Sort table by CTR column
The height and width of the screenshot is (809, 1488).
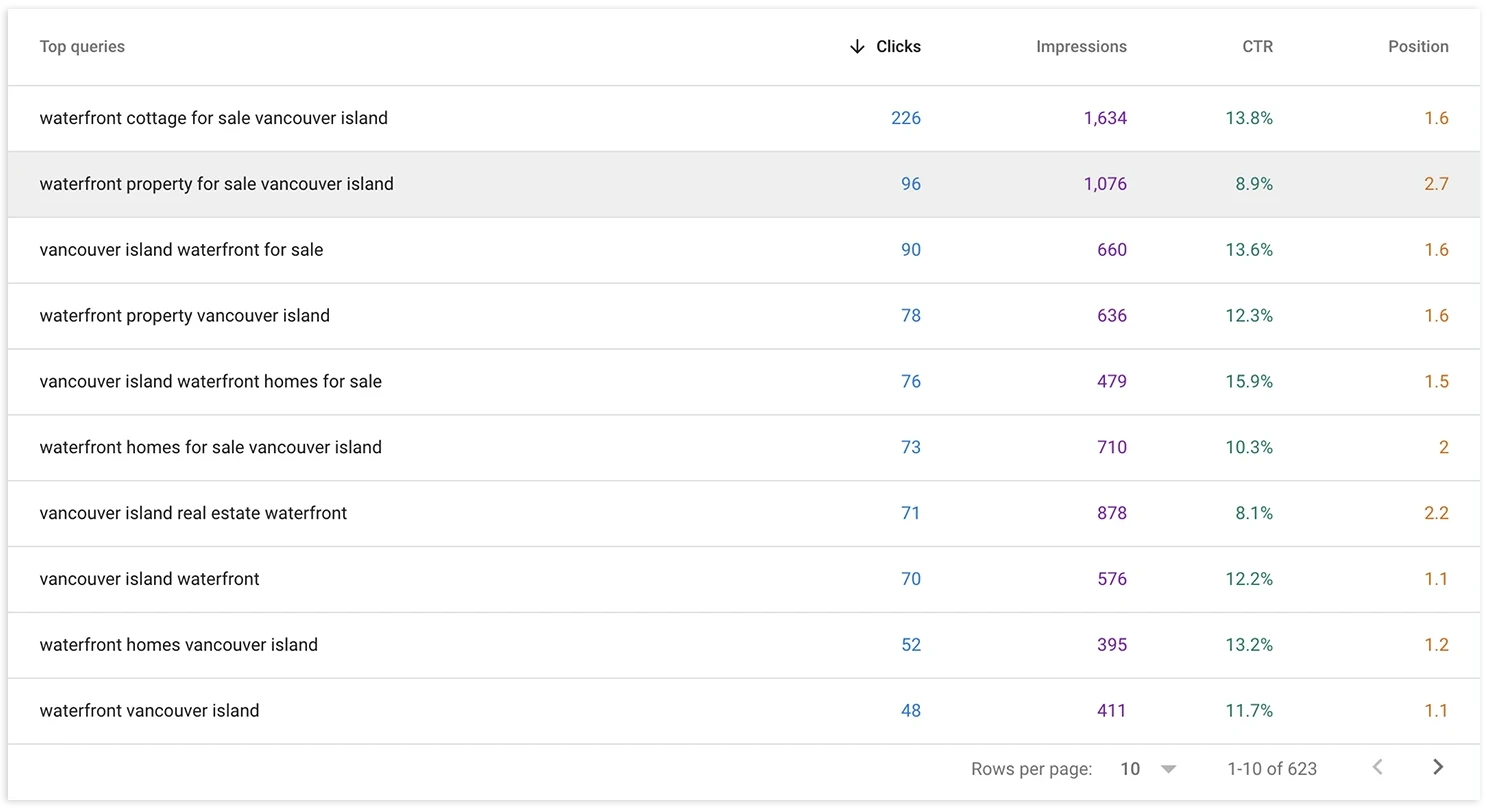(1257, 47)
